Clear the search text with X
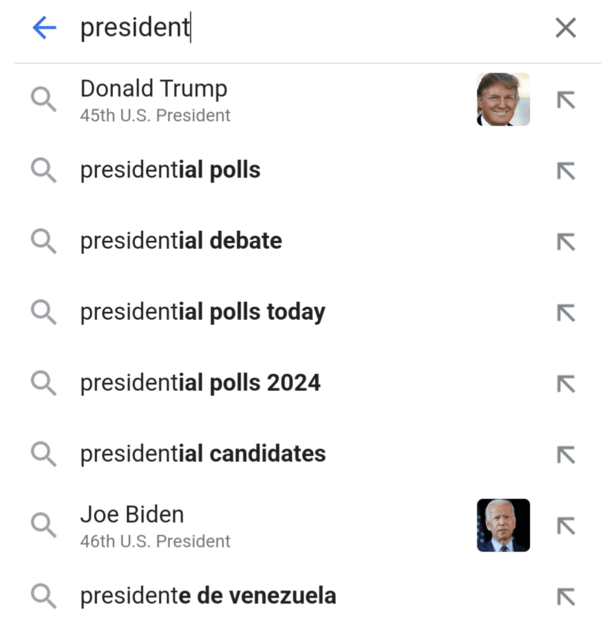The width and height of the screenshot is (609, 640). [565, 28]
